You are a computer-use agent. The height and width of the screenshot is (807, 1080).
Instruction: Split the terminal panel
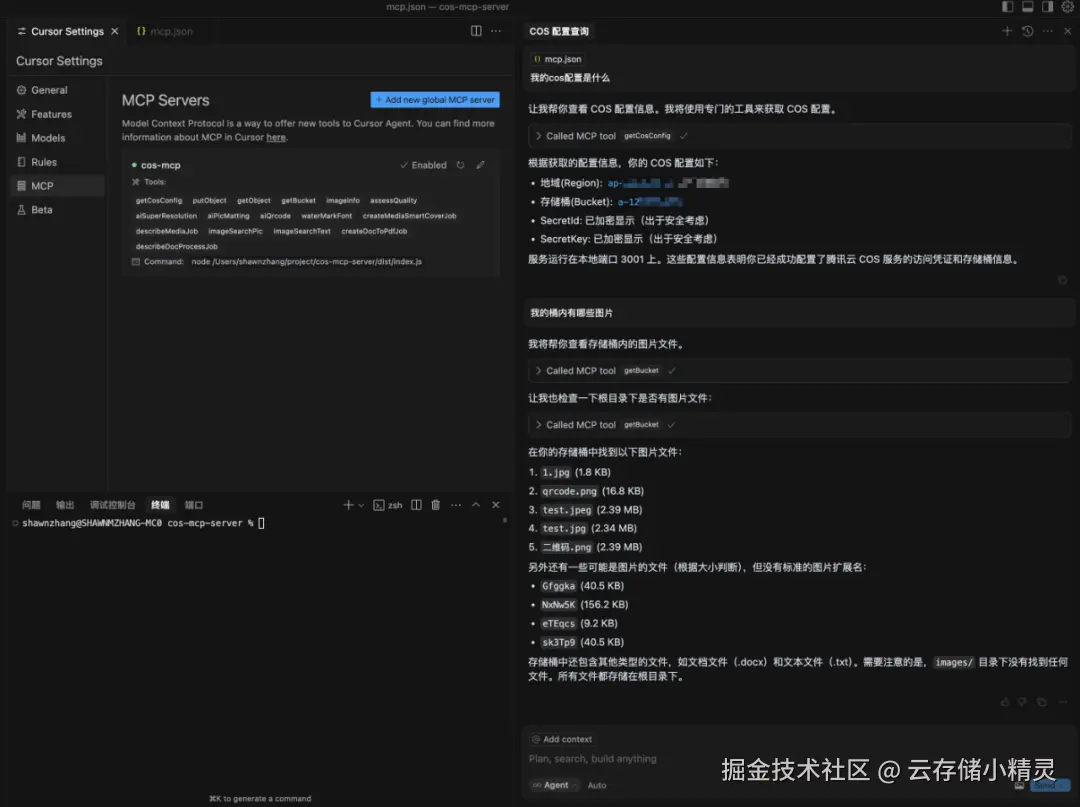click(416, 505)
